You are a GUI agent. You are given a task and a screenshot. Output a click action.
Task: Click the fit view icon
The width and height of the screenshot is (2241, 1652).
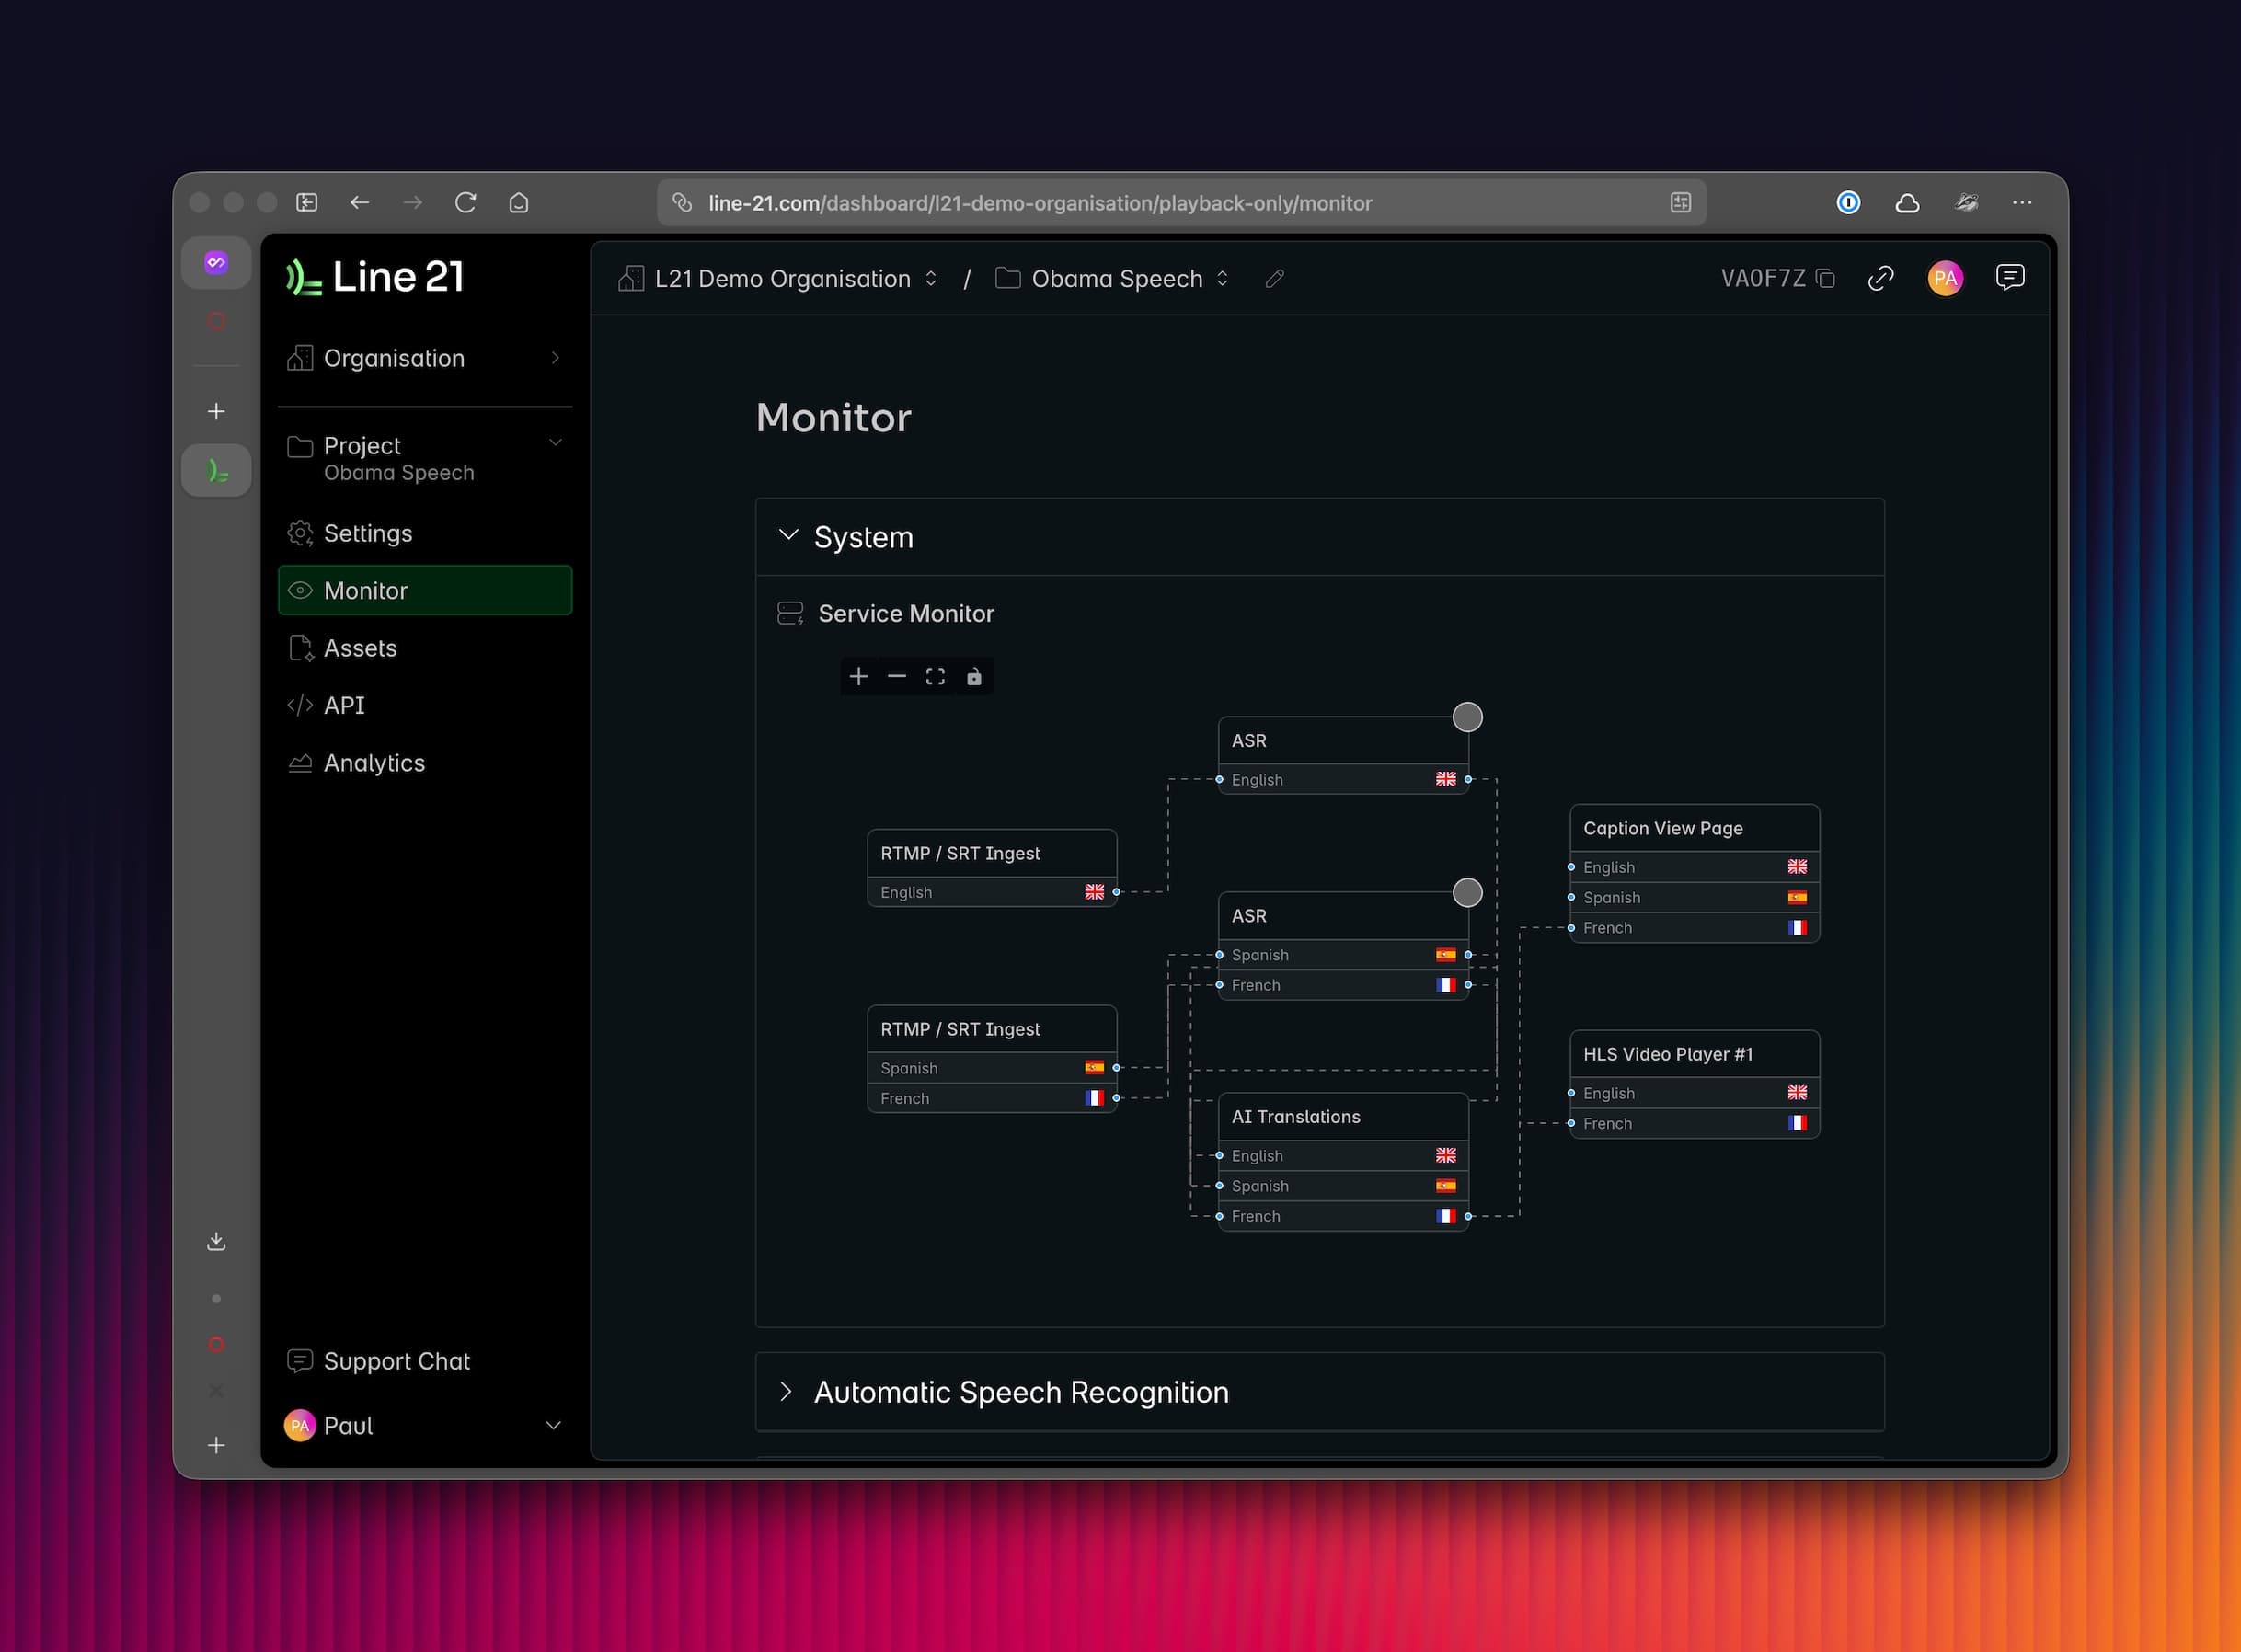point(935,677)
